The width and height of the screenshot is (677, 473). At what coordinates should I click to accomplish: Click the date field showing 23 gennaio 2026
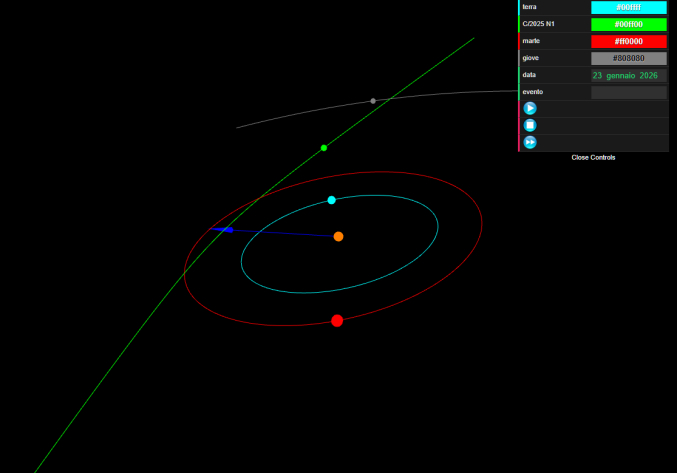(x=628, y=75)
